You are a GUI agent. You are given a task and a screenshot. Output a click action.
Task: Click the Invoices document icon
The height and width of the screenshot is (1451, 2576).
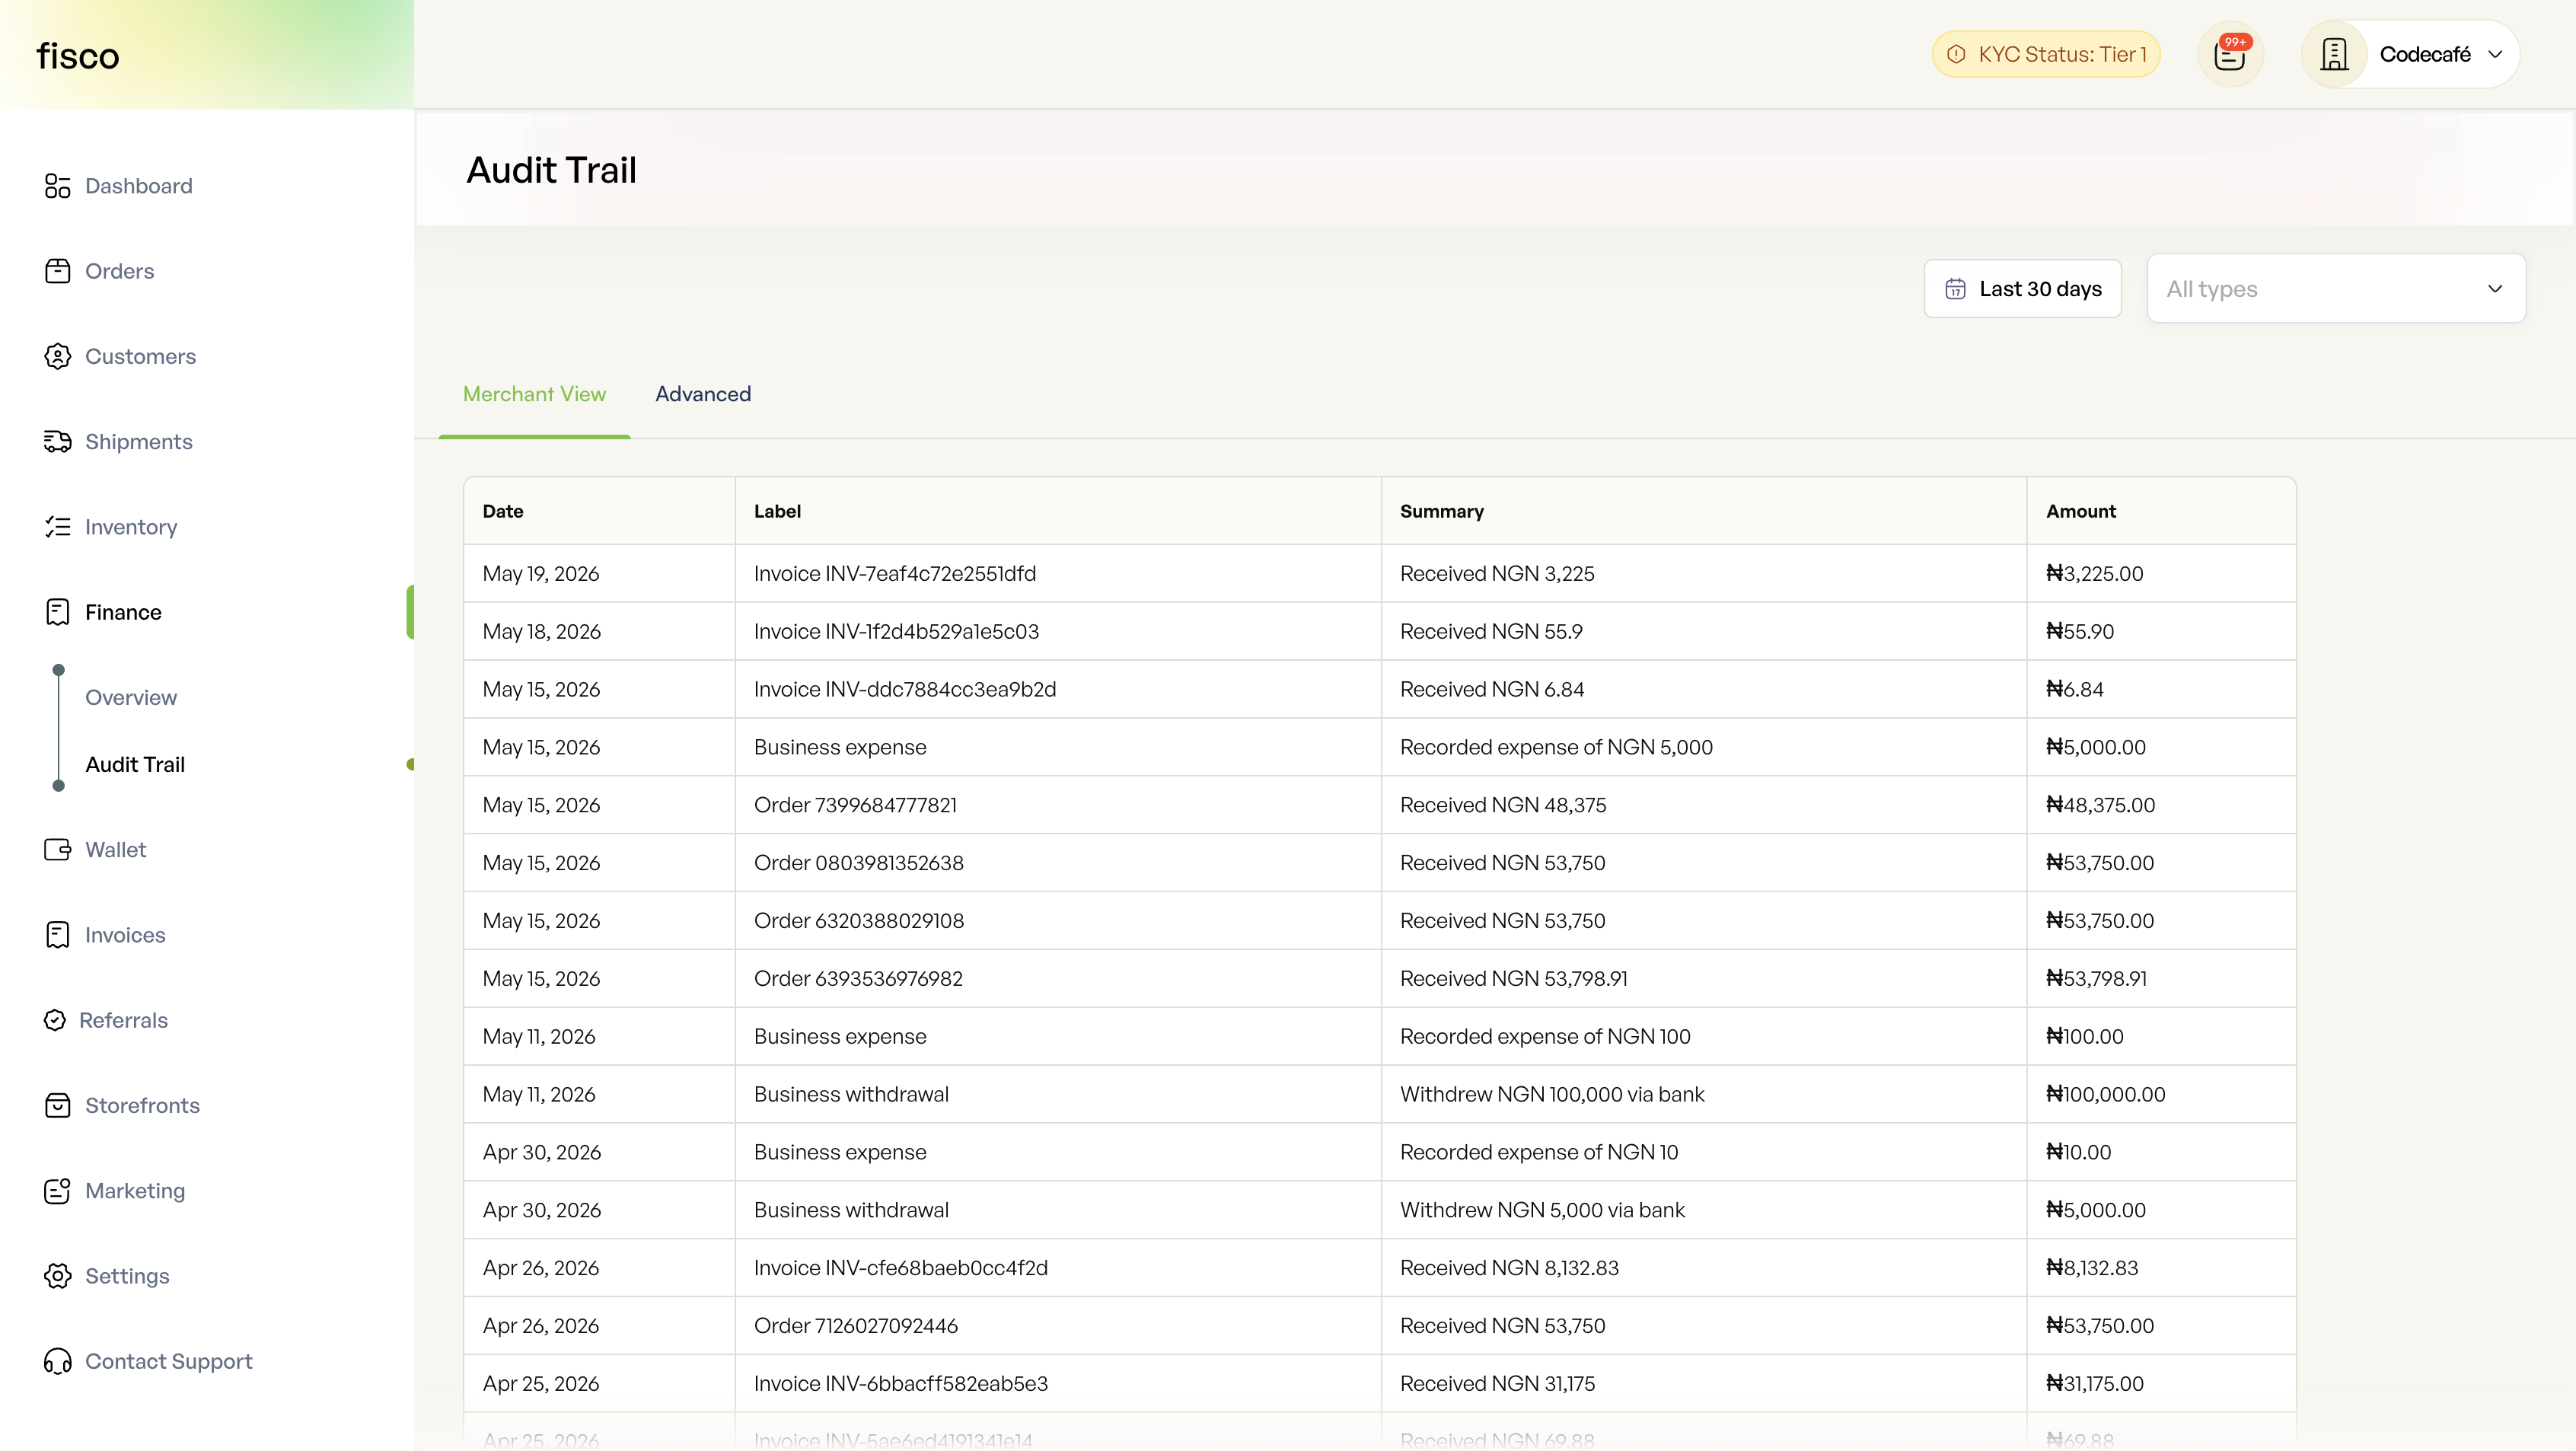tap(58, 934)
